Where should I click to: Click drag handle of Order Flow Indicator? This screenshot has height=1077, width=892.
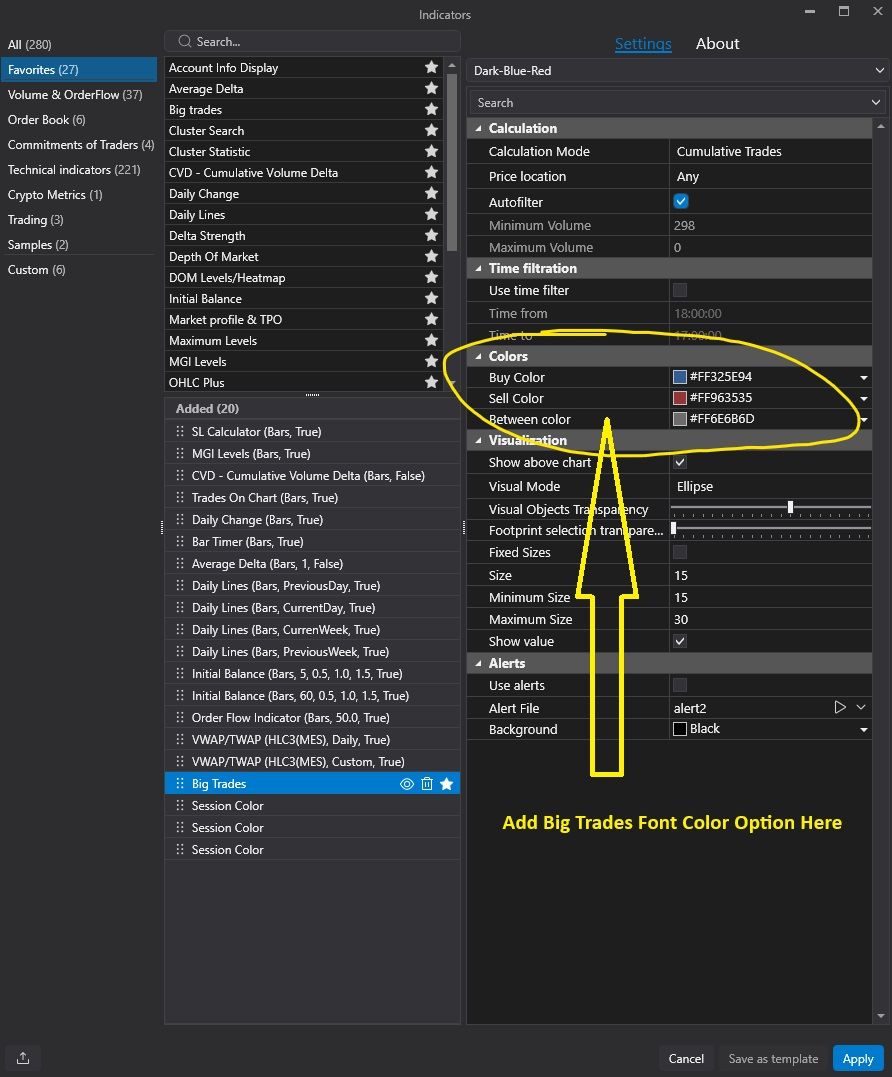pyautogui.click(x=180, y=717)
